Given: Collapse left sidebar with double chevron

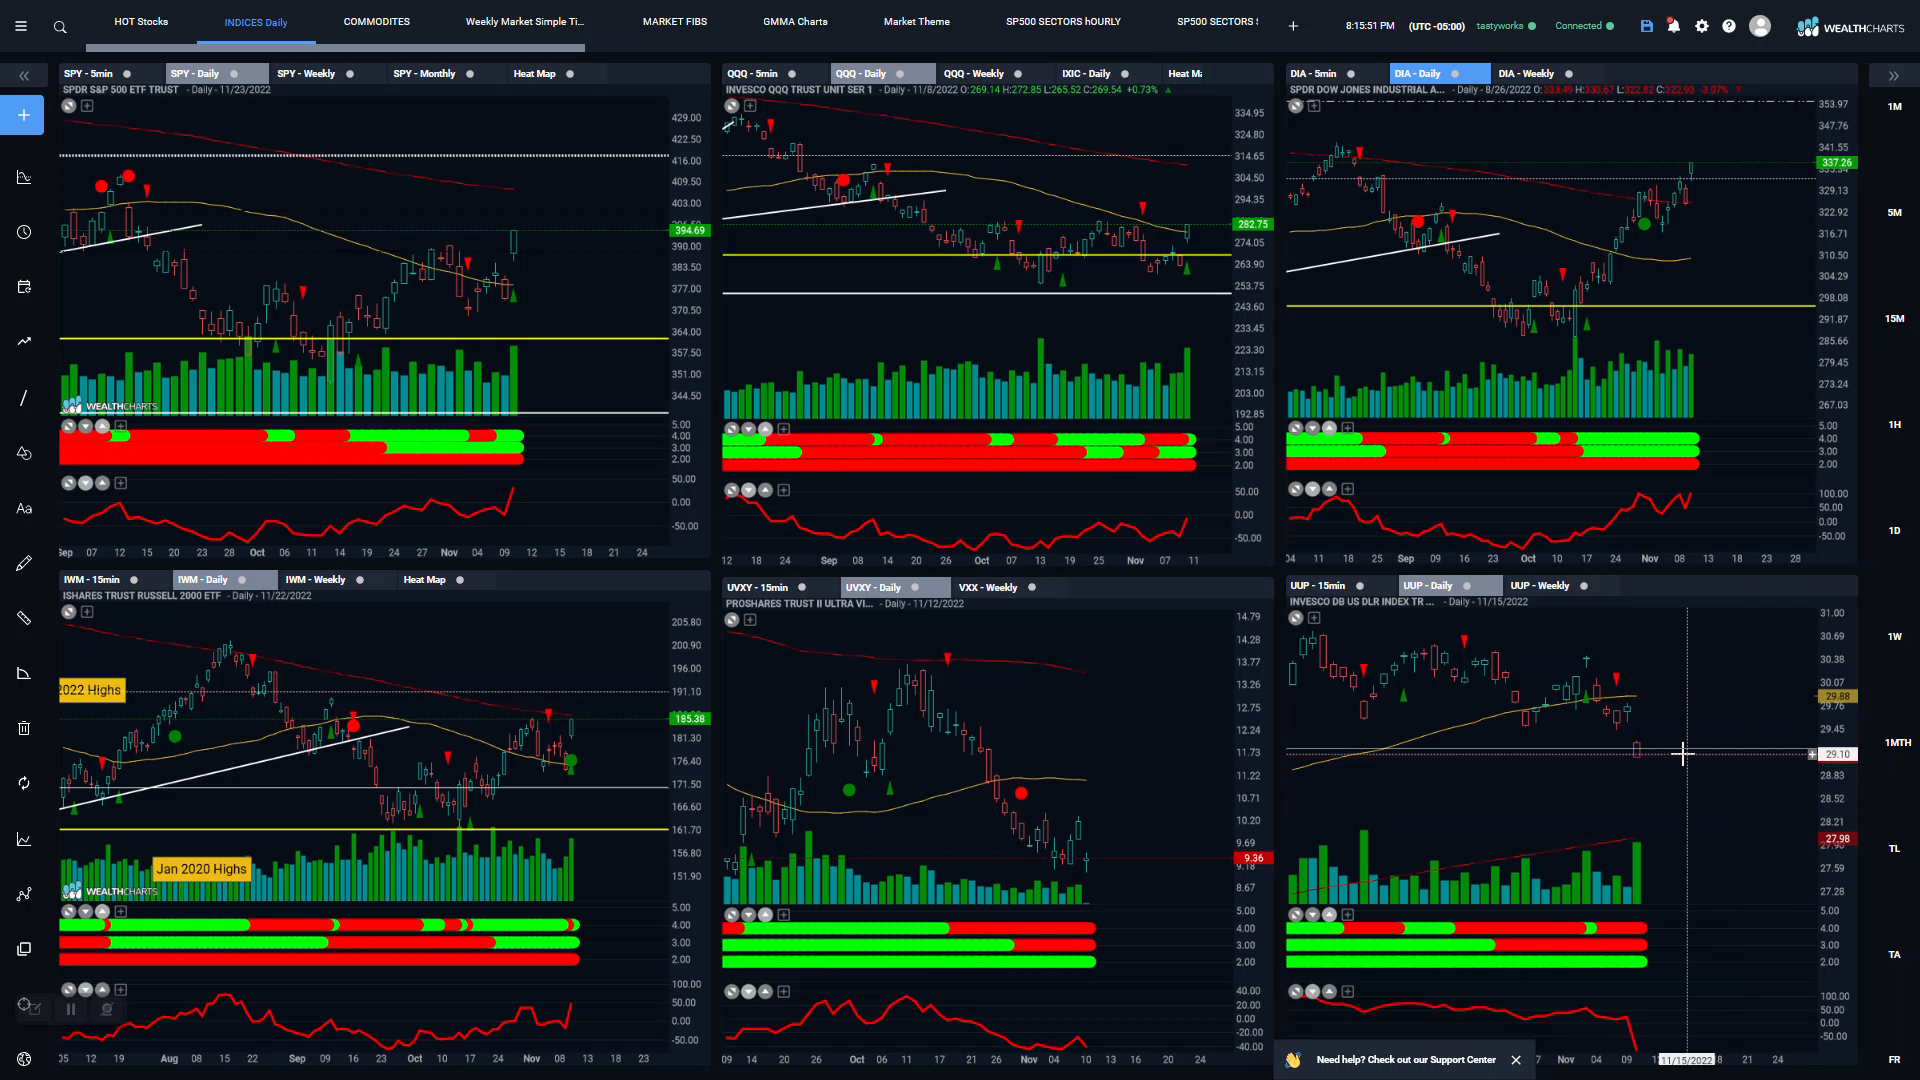Looking at the screenshot, I should [x=24, y=76].
